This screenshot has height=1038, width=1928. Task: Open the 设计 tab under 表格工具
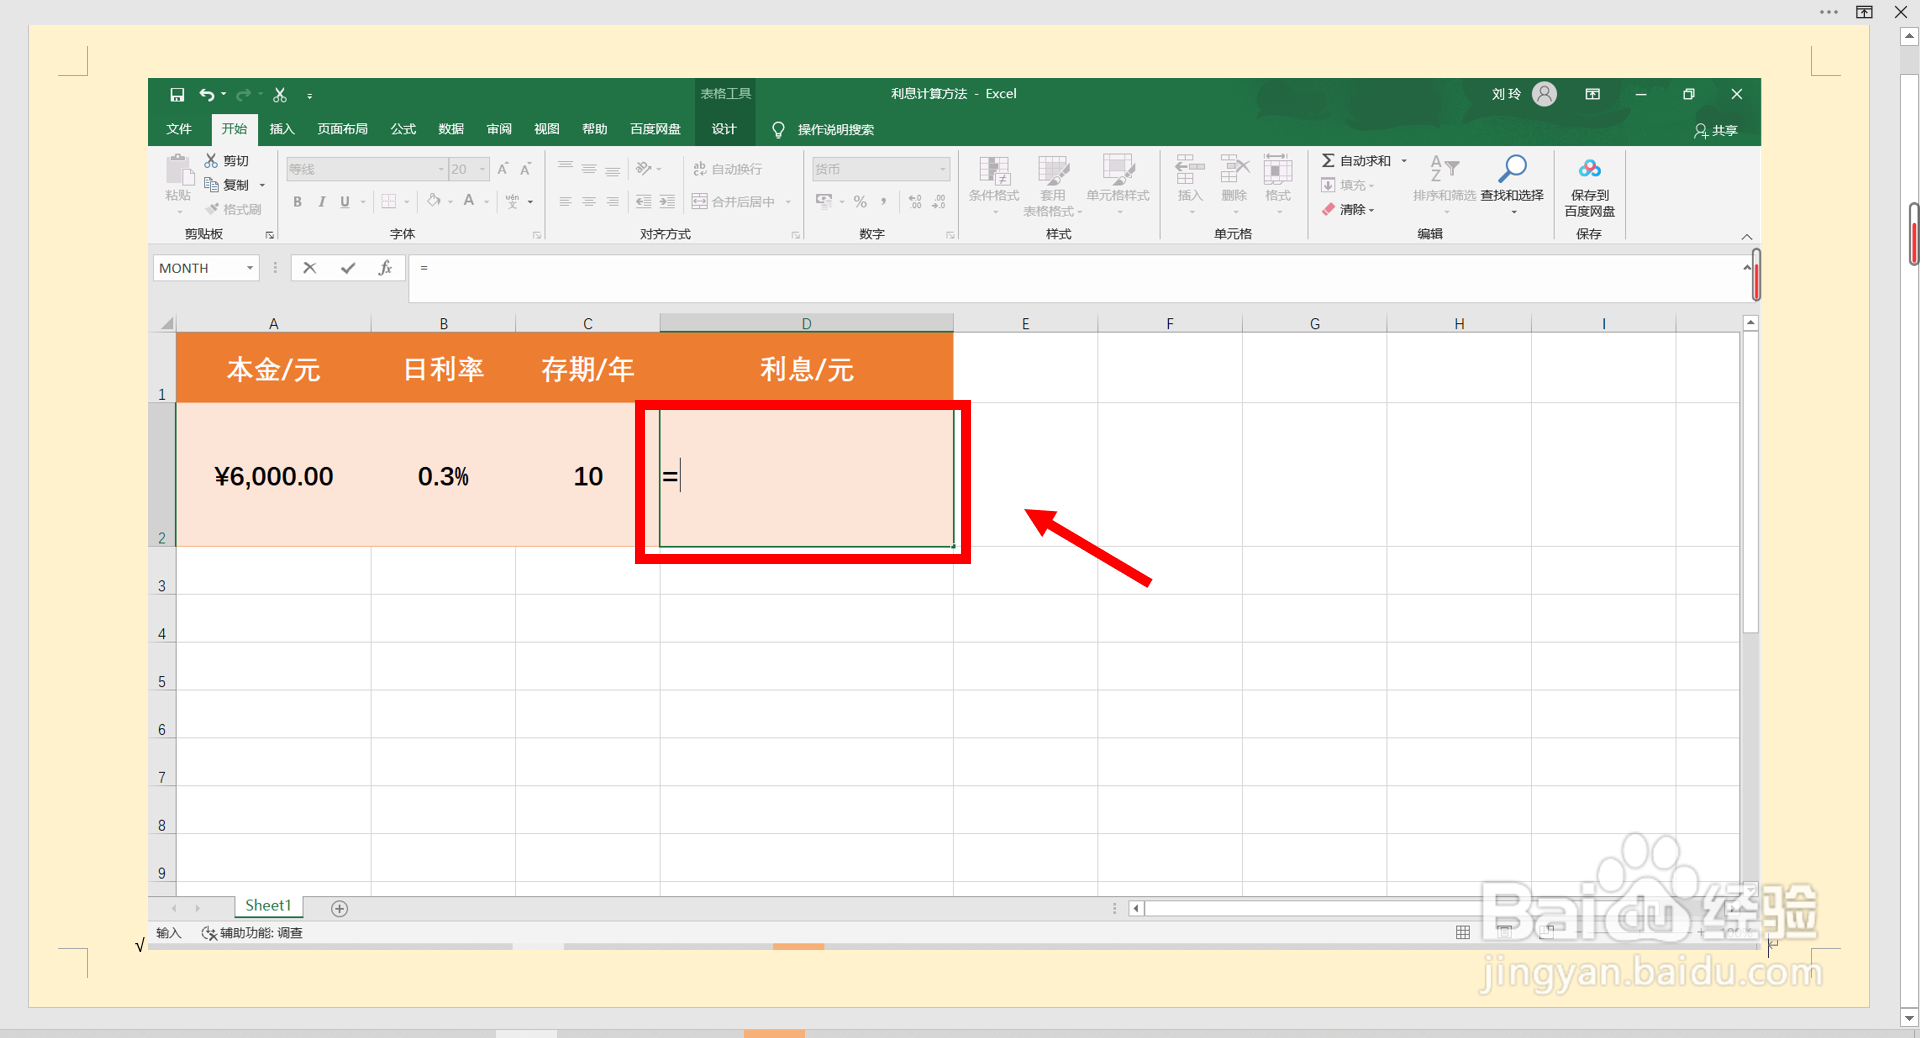(x=723, y=129)
